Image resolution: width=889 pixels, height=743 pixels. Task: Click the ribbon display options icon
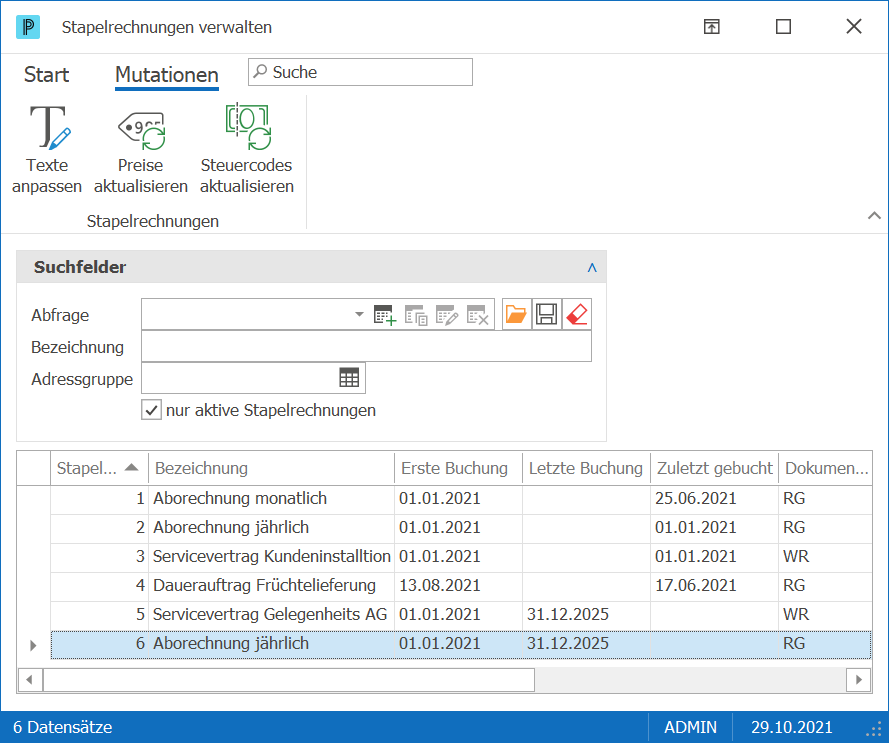[712, 27]
